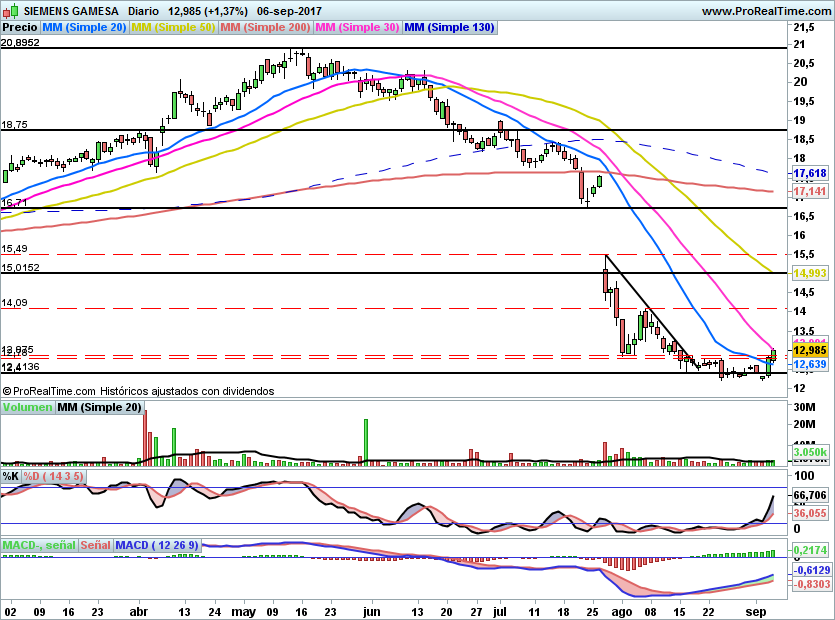
Task: Select the MACD-, señal histogram label
Action: pos(39,545)
